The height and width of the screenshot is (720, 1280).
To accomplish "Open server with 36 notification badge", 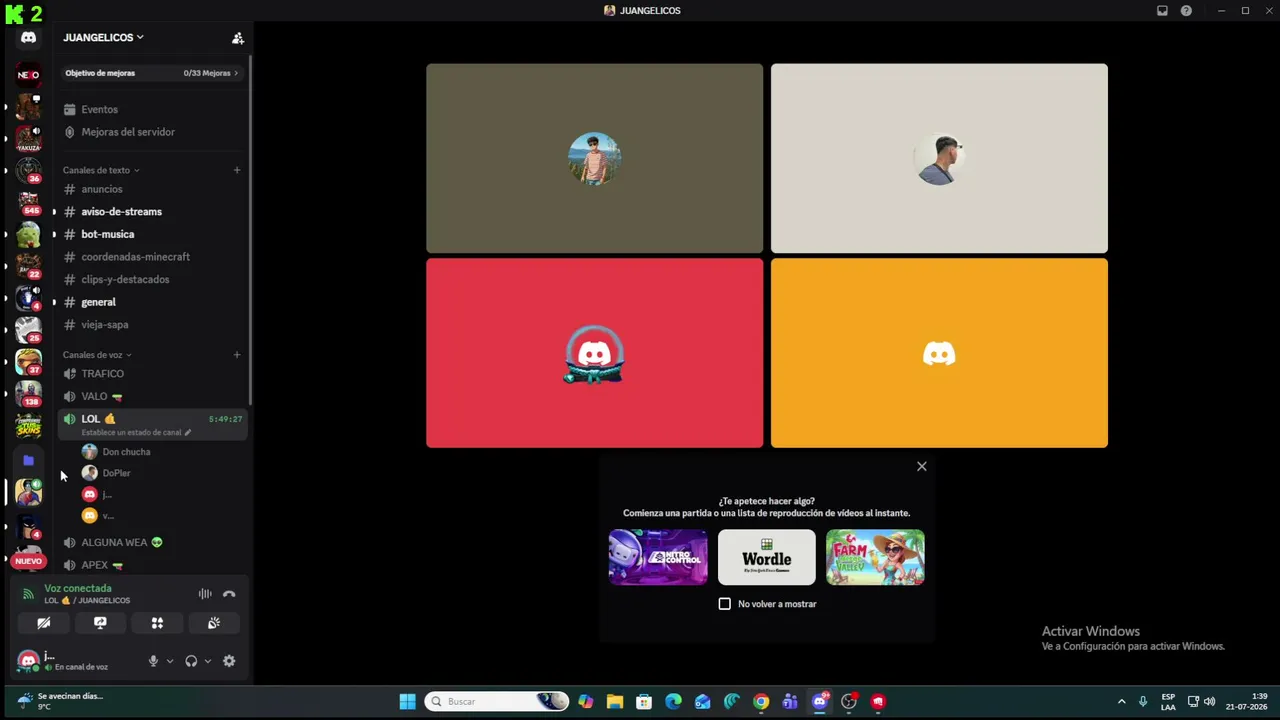I will [x=28, y=171].
